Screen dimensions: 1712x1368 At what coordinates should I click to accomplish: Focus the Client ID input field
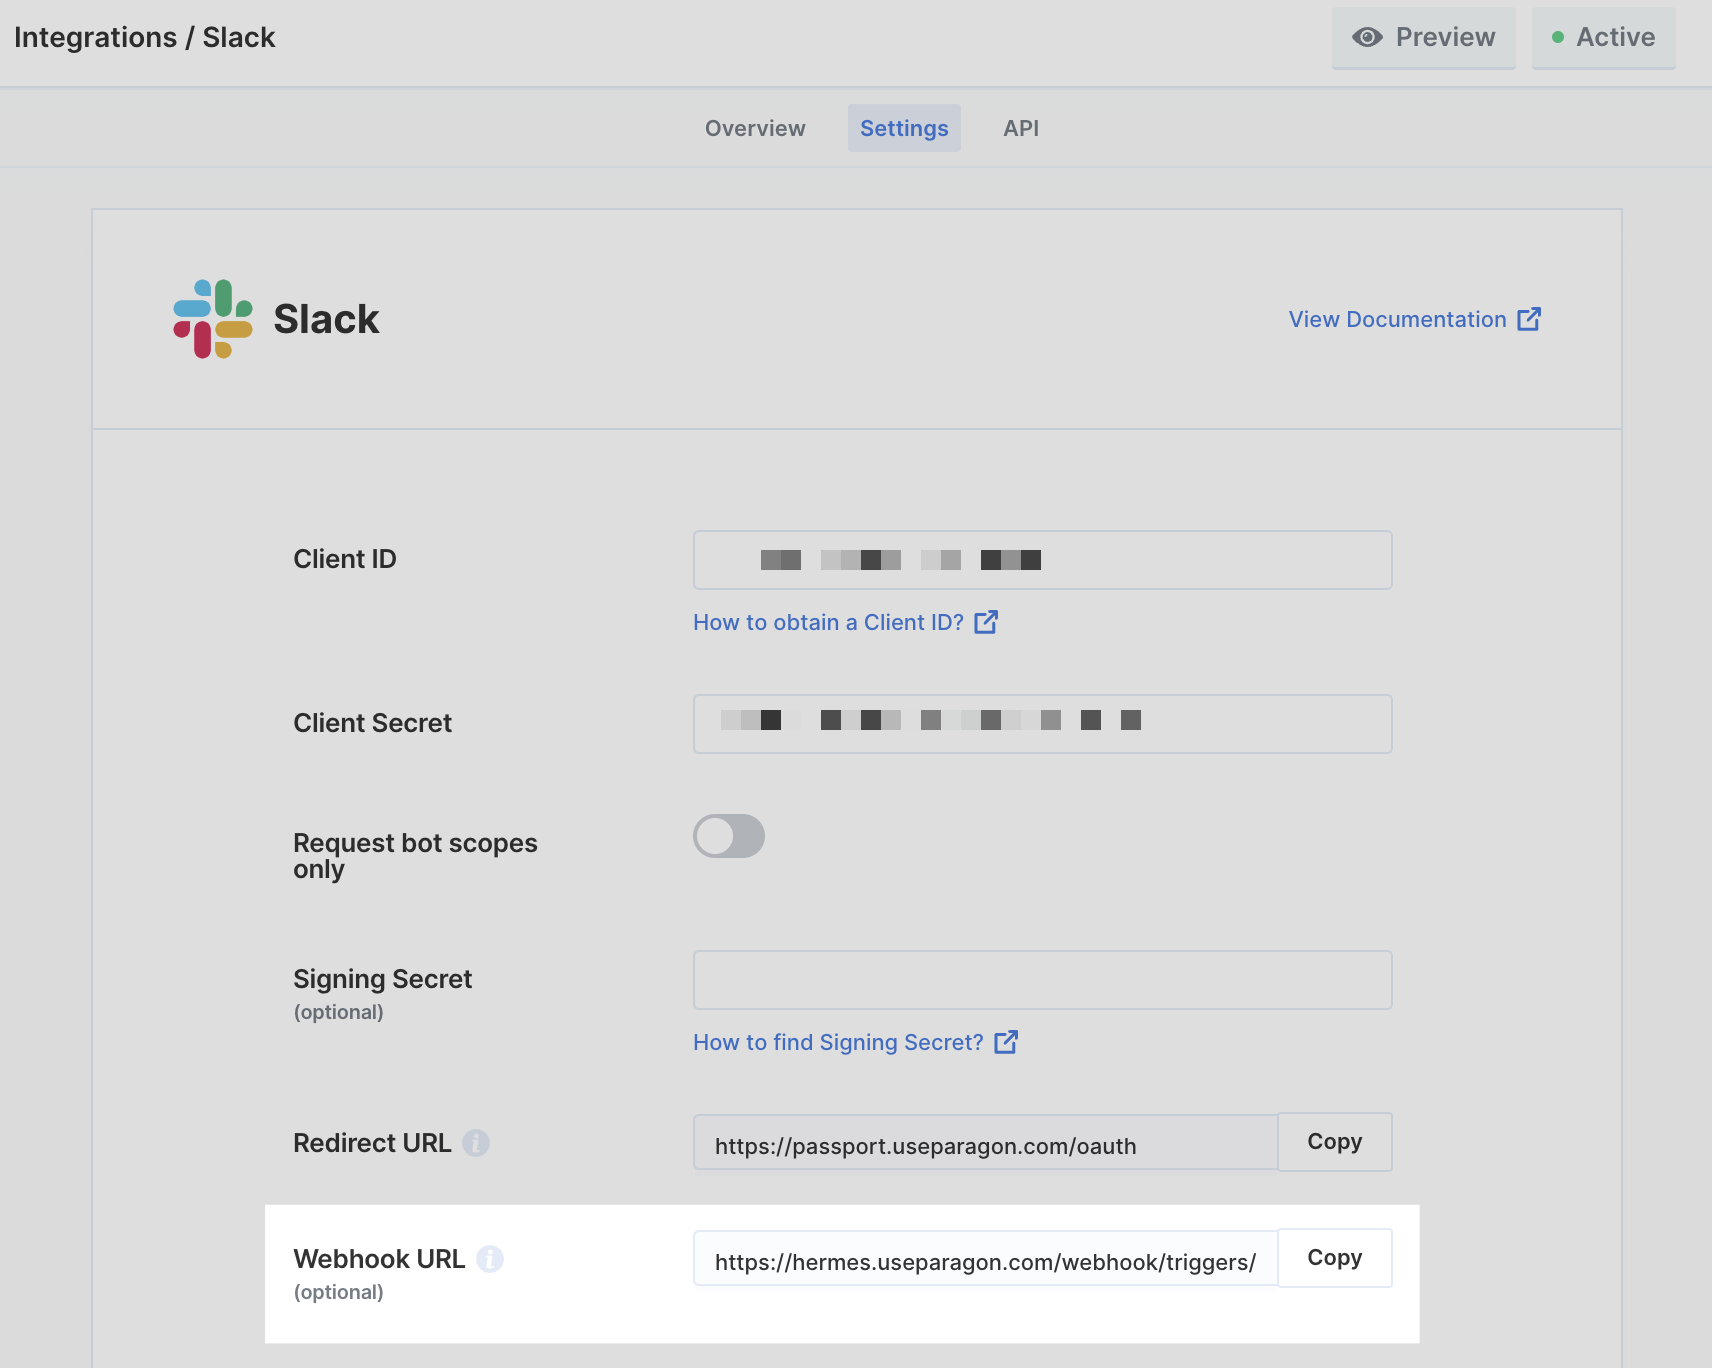coord(1042,560)
